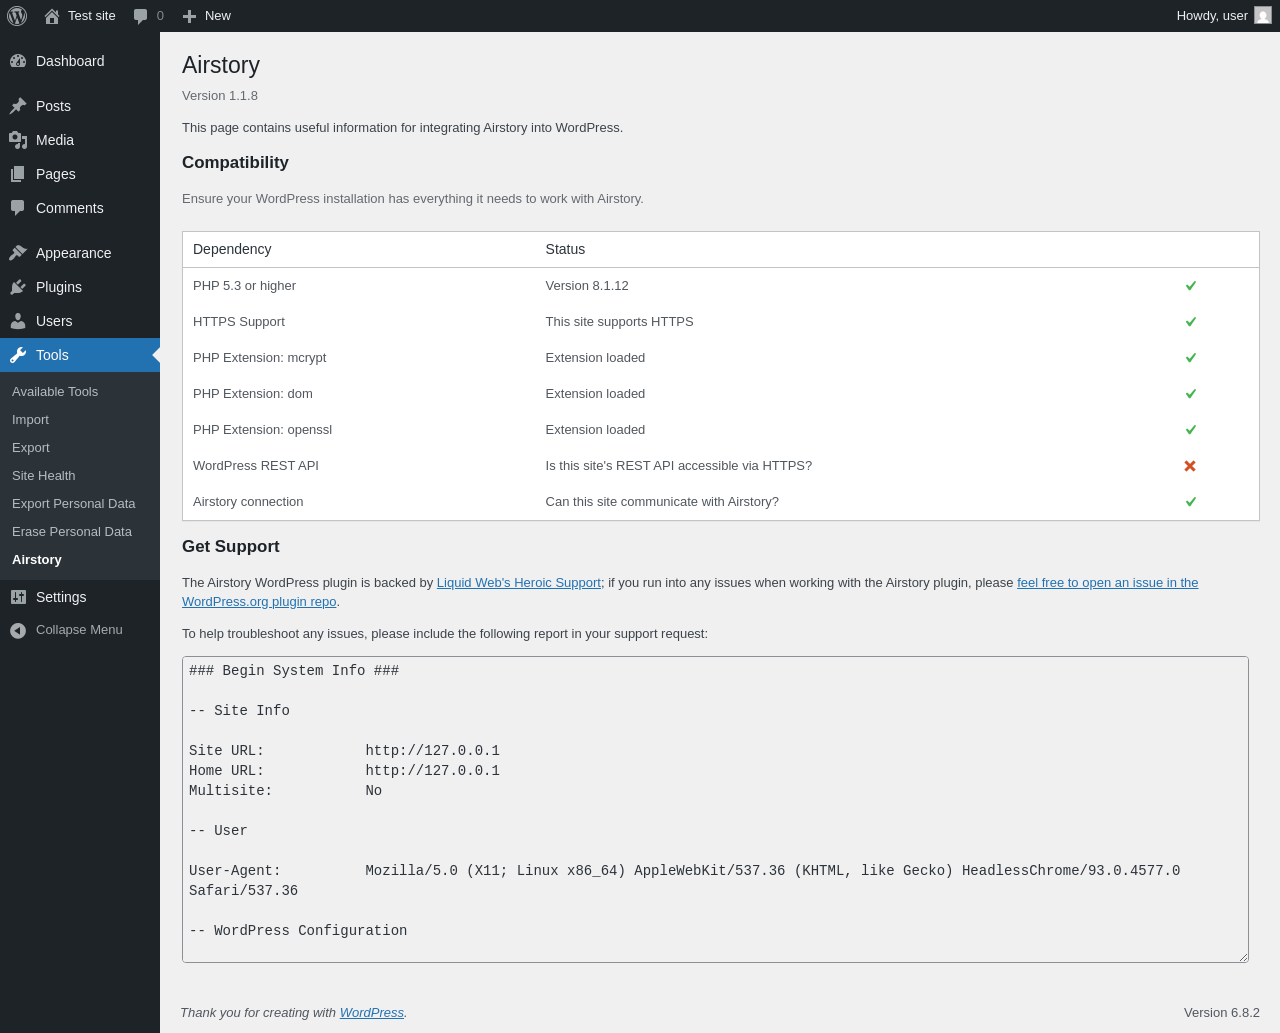Image resolution: width=1280 pixels, height=1033 pixels.
Task: Click the Tools wrench icon
Action: (18, 355)
